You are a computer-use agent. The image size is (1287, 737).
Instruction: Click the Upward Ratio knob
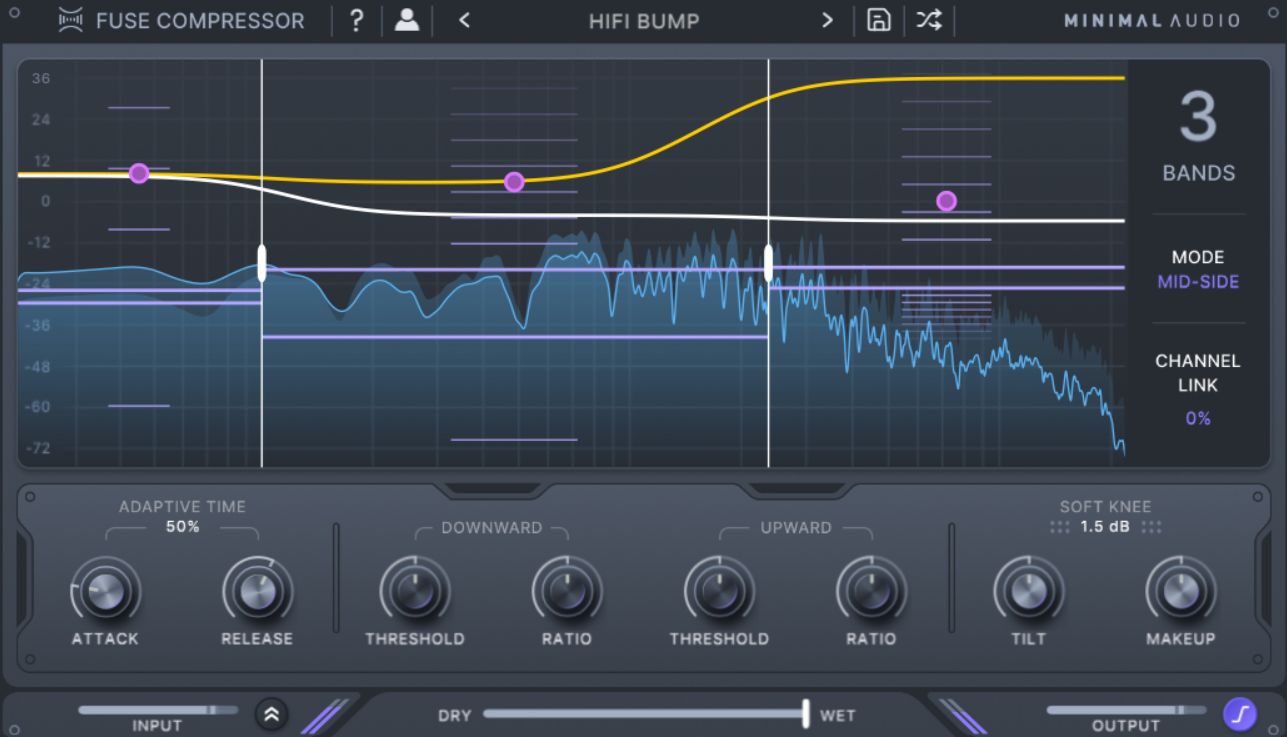tap(871, 591)
